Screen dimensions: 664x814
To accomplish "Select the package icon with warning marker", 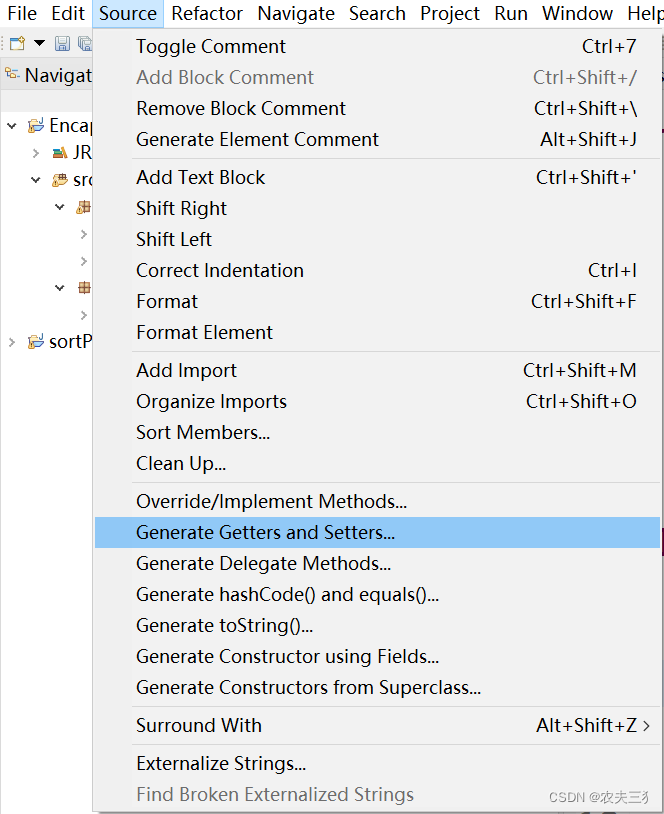I will (84, 207).
